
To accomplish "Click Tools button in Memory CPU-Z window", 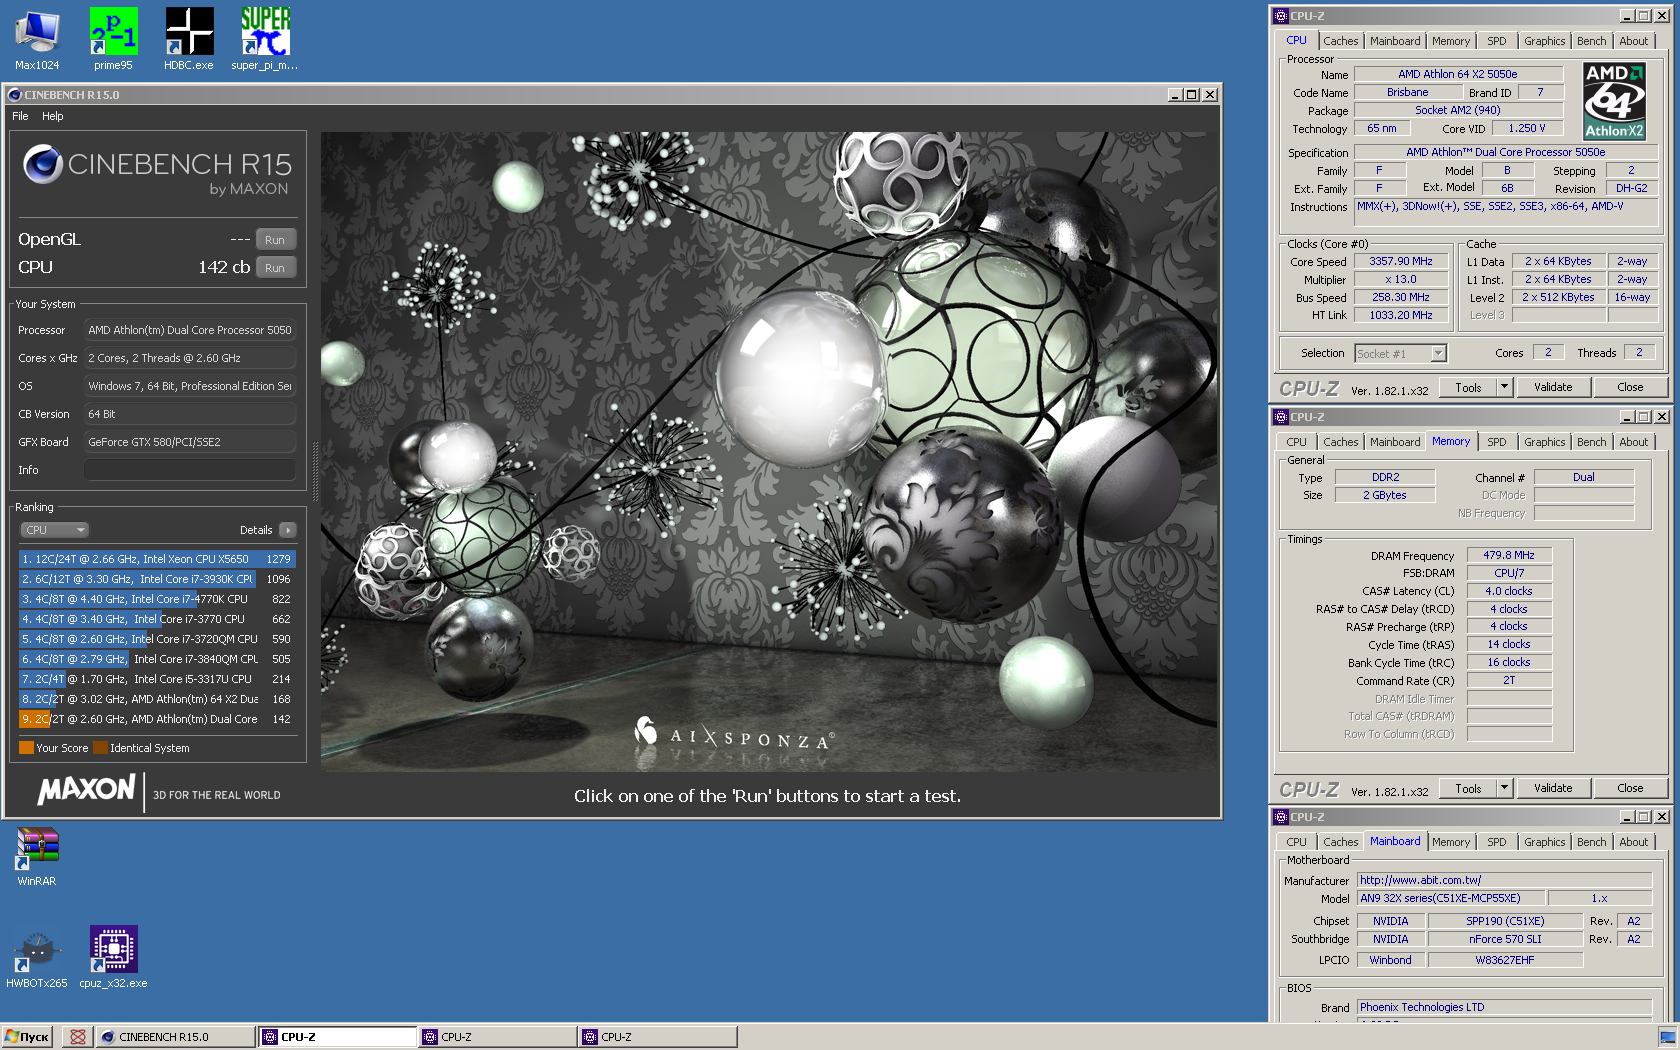I will pos(1468,788).
